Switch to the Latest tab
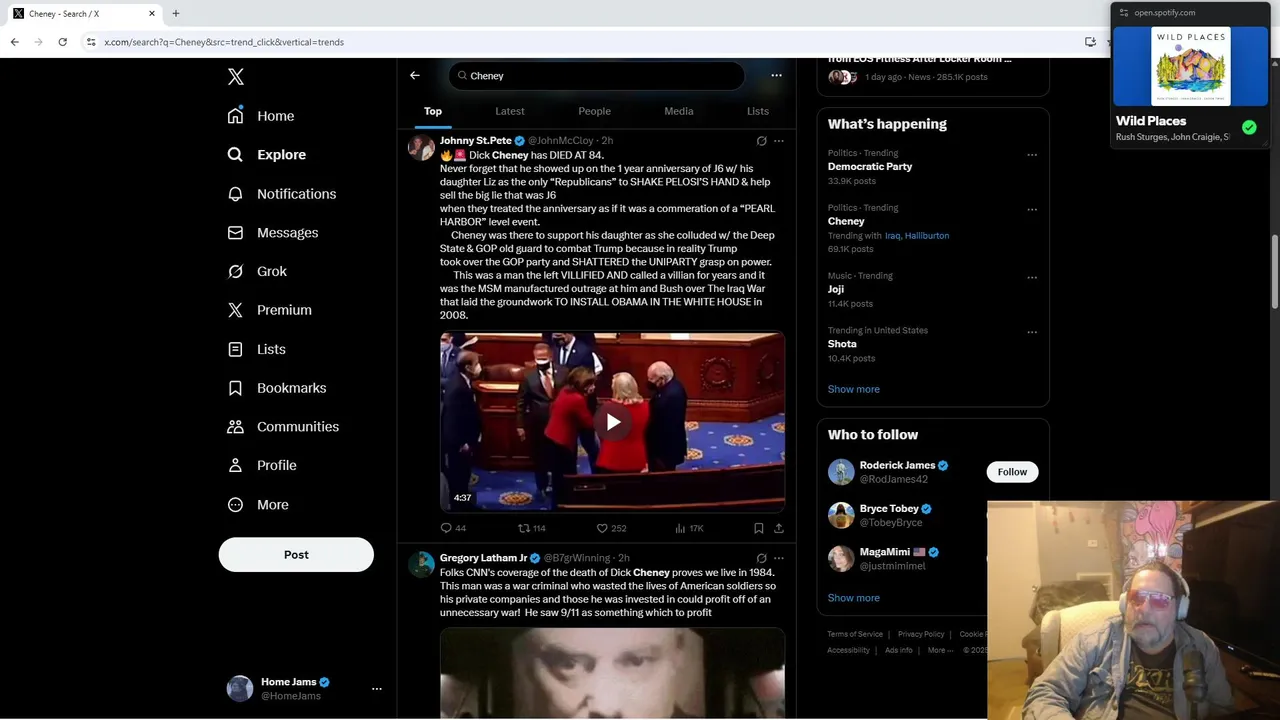1280x720 pixels. click(510, 111)
